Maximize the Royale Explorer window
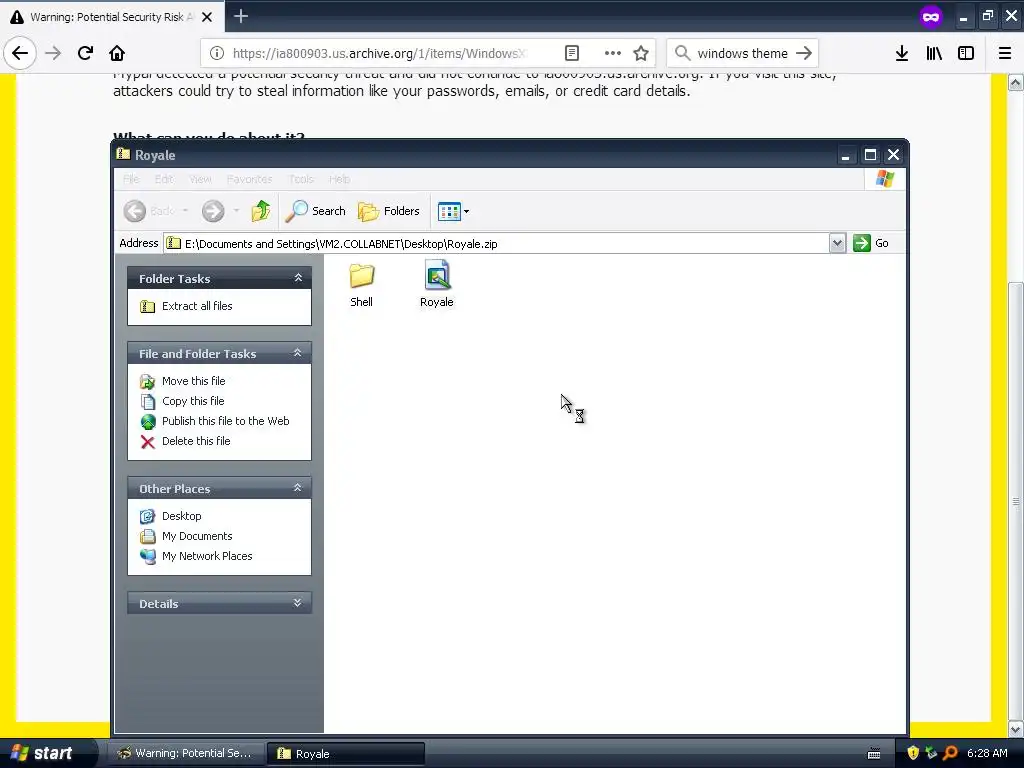Image resolution: width=1024 pixels, height=768 pixels. (x=870, y=155)
